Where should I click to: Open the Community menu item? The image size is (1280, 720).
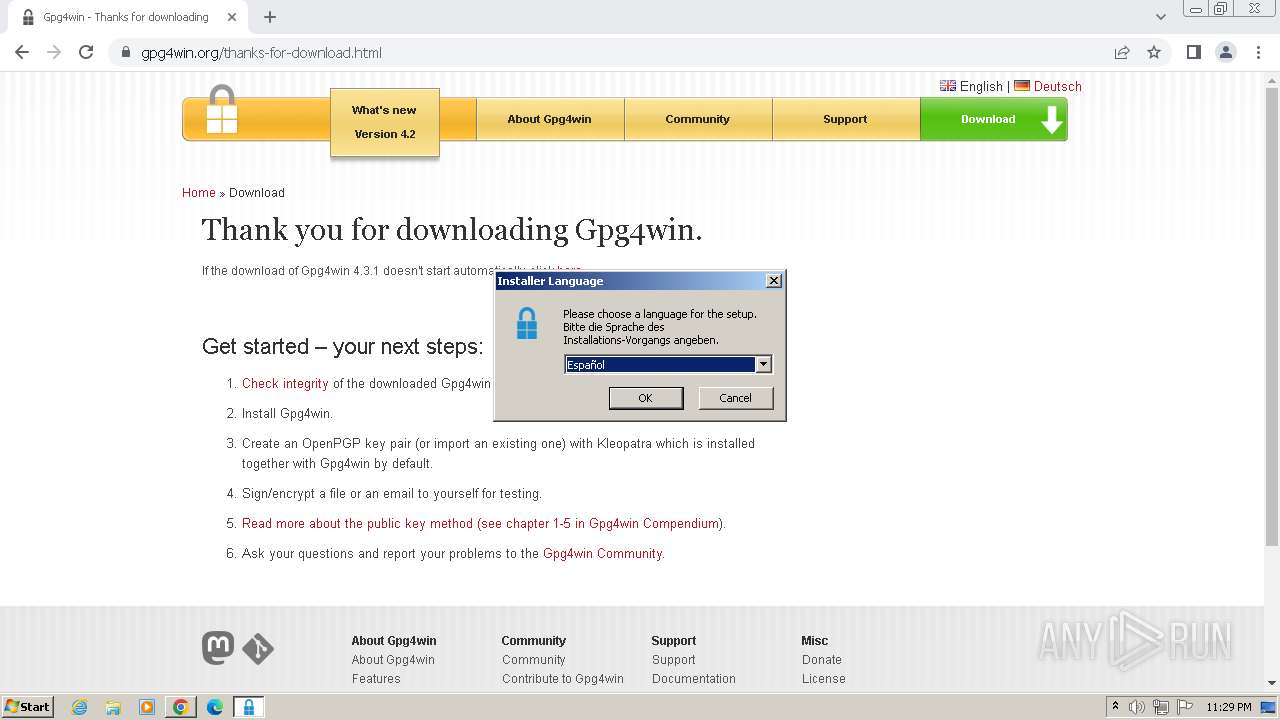pyautogui.click(x=698, y=119)
